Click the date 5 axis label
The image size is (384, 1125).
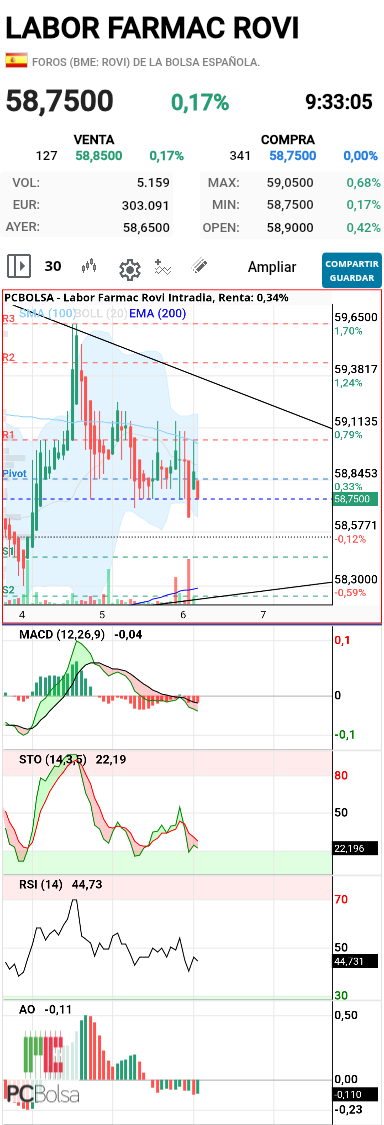pyautogui.click(x=102, y=615)
